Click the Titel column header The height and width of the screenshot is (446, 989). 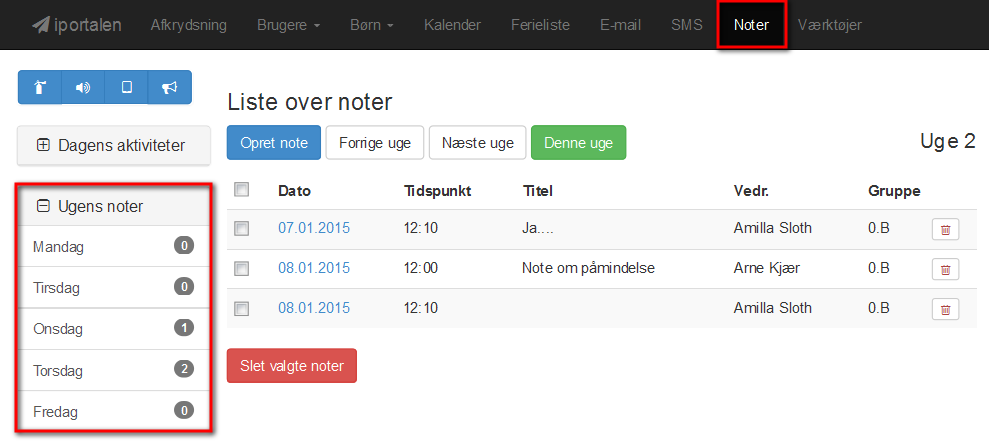pos(537,191)
